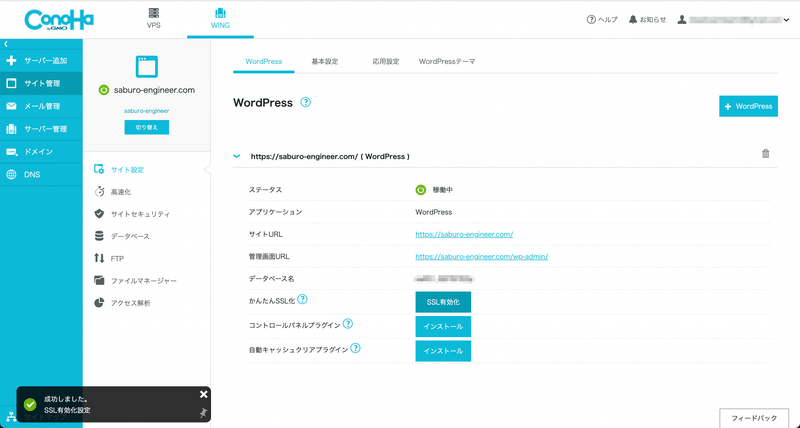The height and width of the screenshot is (428, 800).
Task: Click the plus icon for サーバー追加
Action: pyautogui.click(x=11, y=61)
